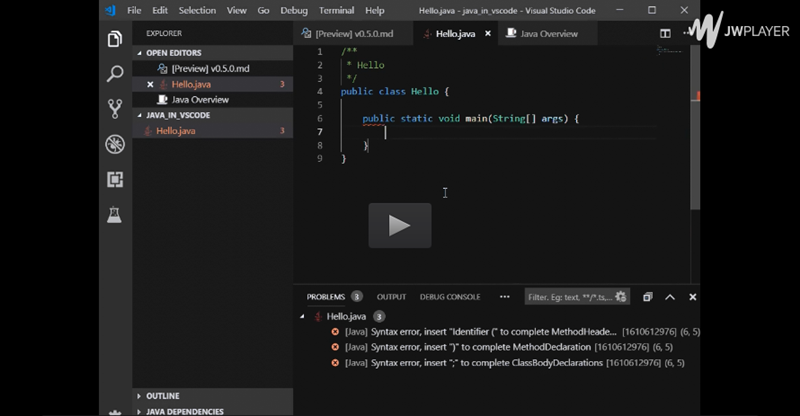Open the Source Control view icon
This screenshot has height=416, width=800.
pos(115,108)
